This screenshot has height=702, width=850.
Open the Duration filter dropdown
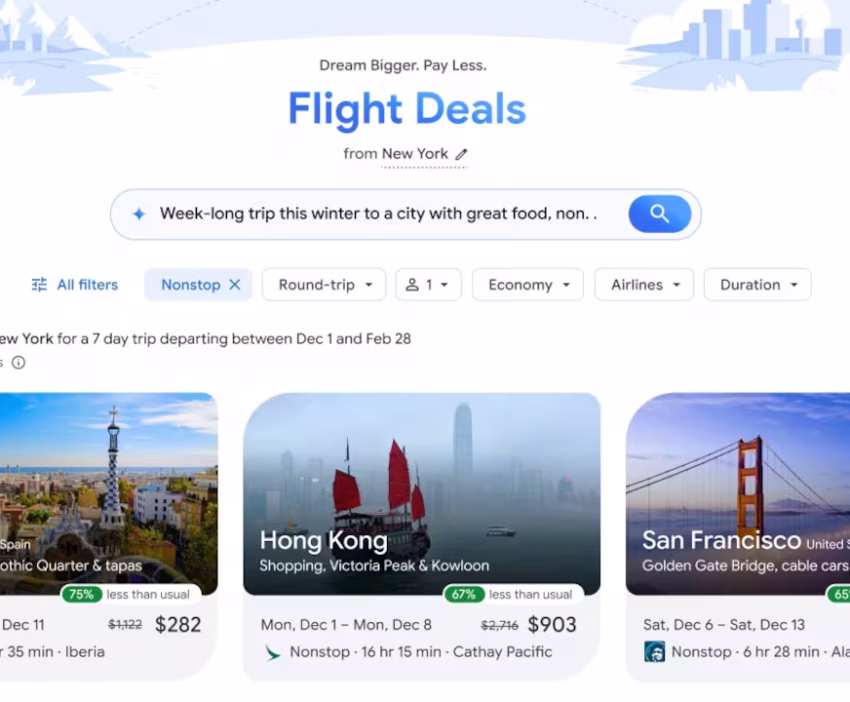coord(758,285)
